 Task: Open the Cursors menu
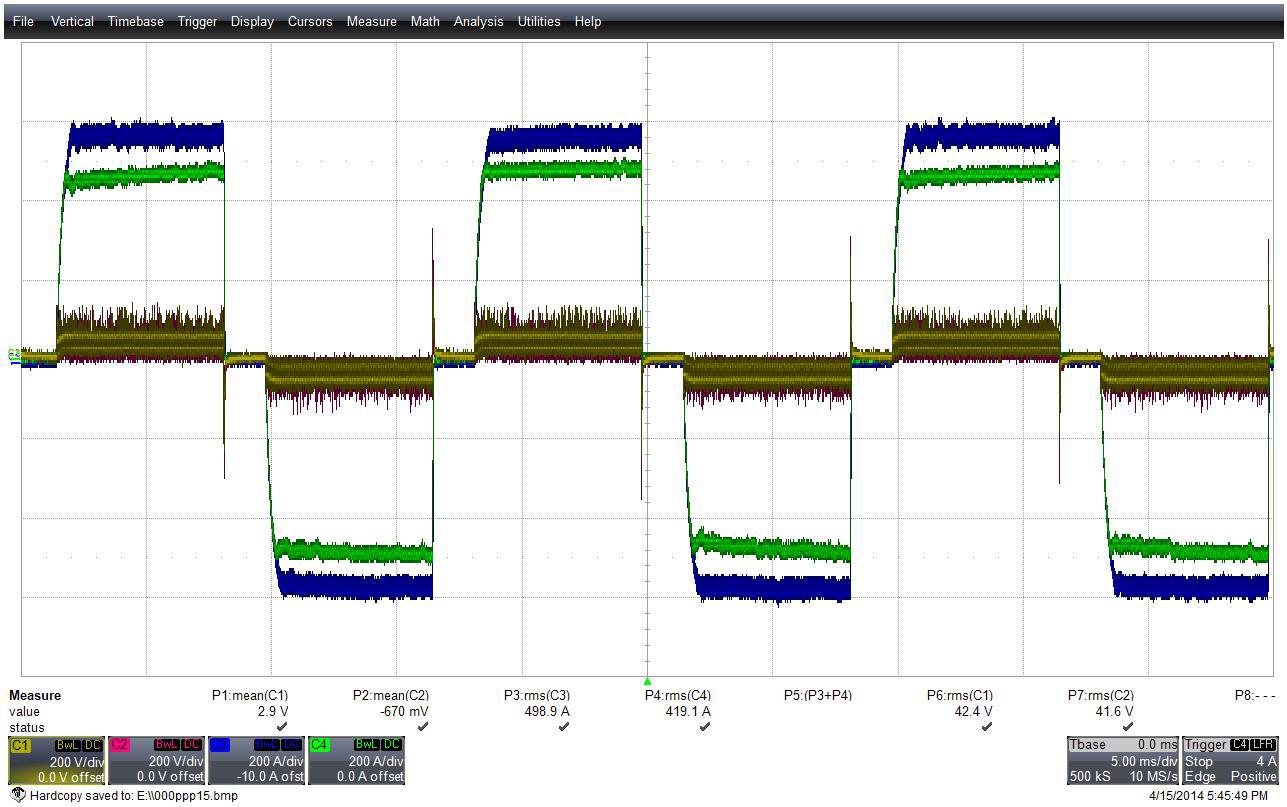(x=310, y=21)
